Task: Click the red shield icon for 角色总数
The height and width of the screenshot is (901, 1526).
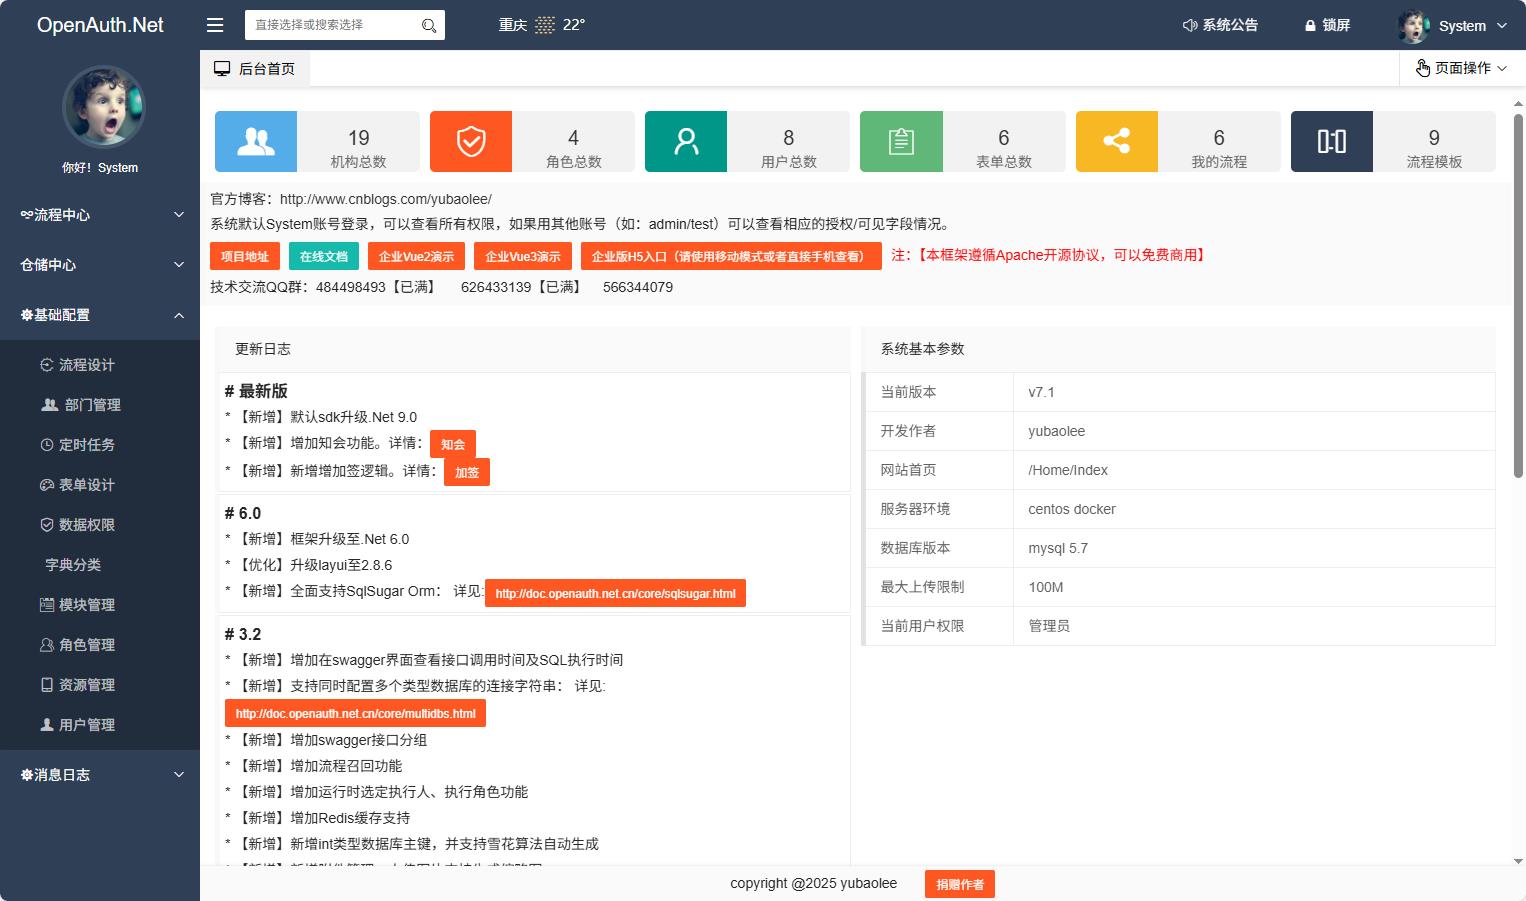Action: (x=470, y=141)
